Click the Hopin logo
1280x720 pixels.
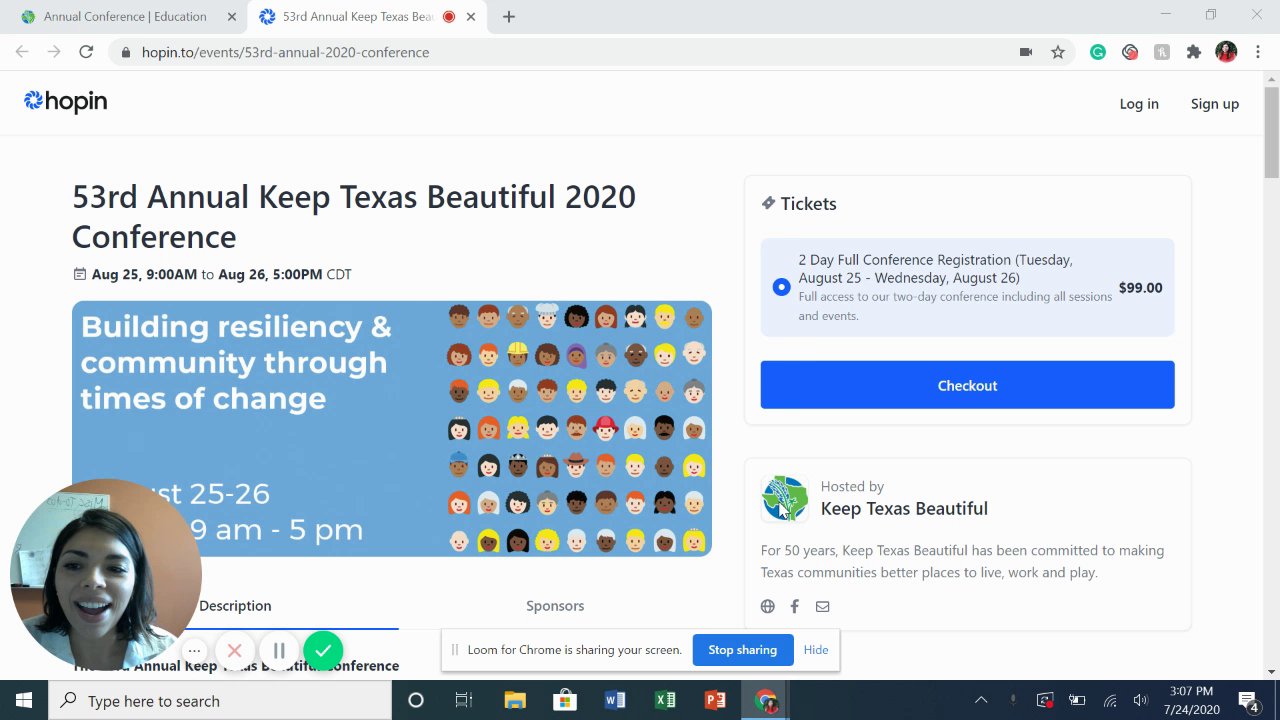(x=66, y=101)
